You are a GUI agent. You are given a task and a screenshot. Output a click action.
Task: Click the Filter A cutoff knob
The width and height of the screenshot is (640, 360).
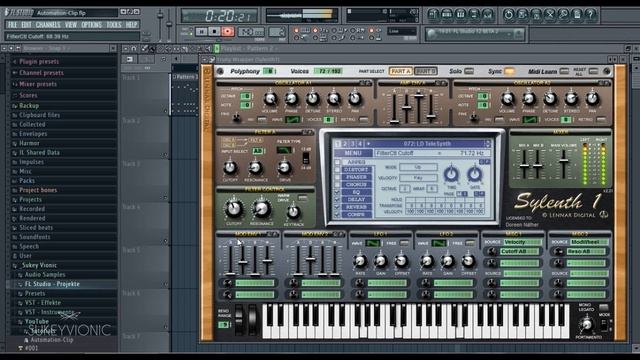[230, 167]
